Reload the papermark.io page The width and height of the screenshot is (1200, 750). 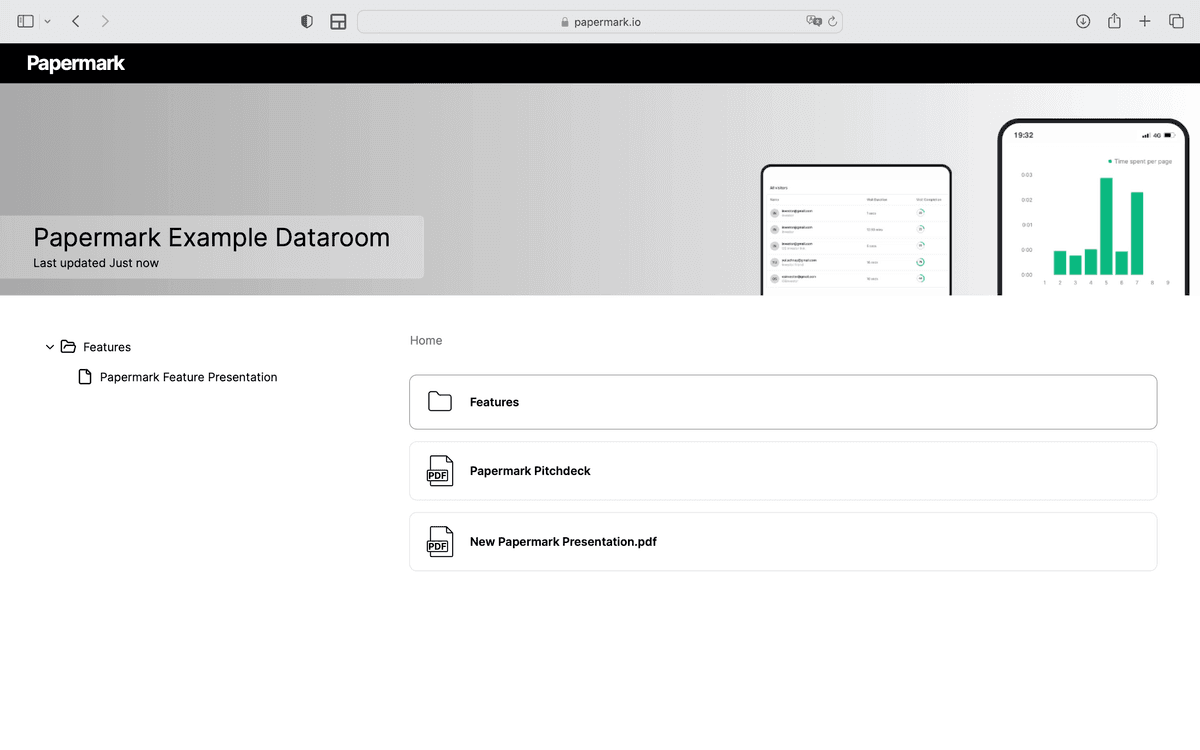point(831,21)
